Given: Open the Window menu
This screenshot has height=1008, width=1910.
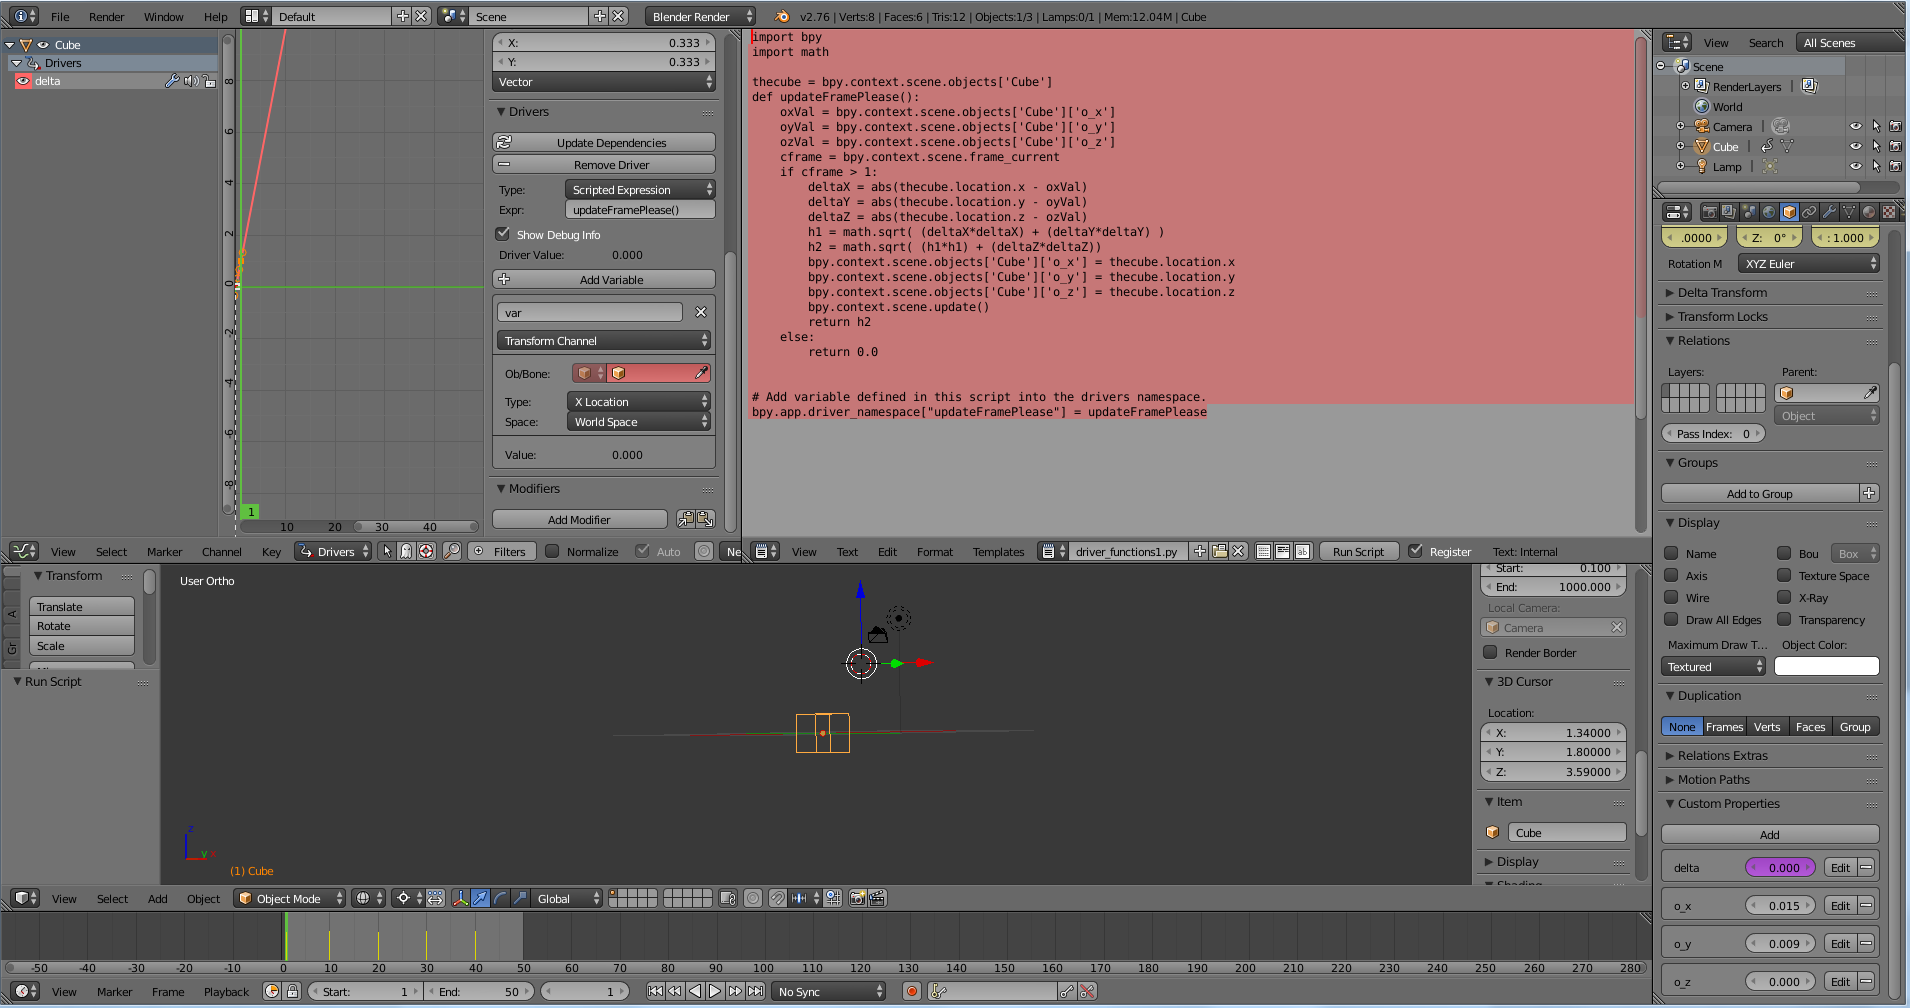Looking at the screenshot, I should (163, 16).
